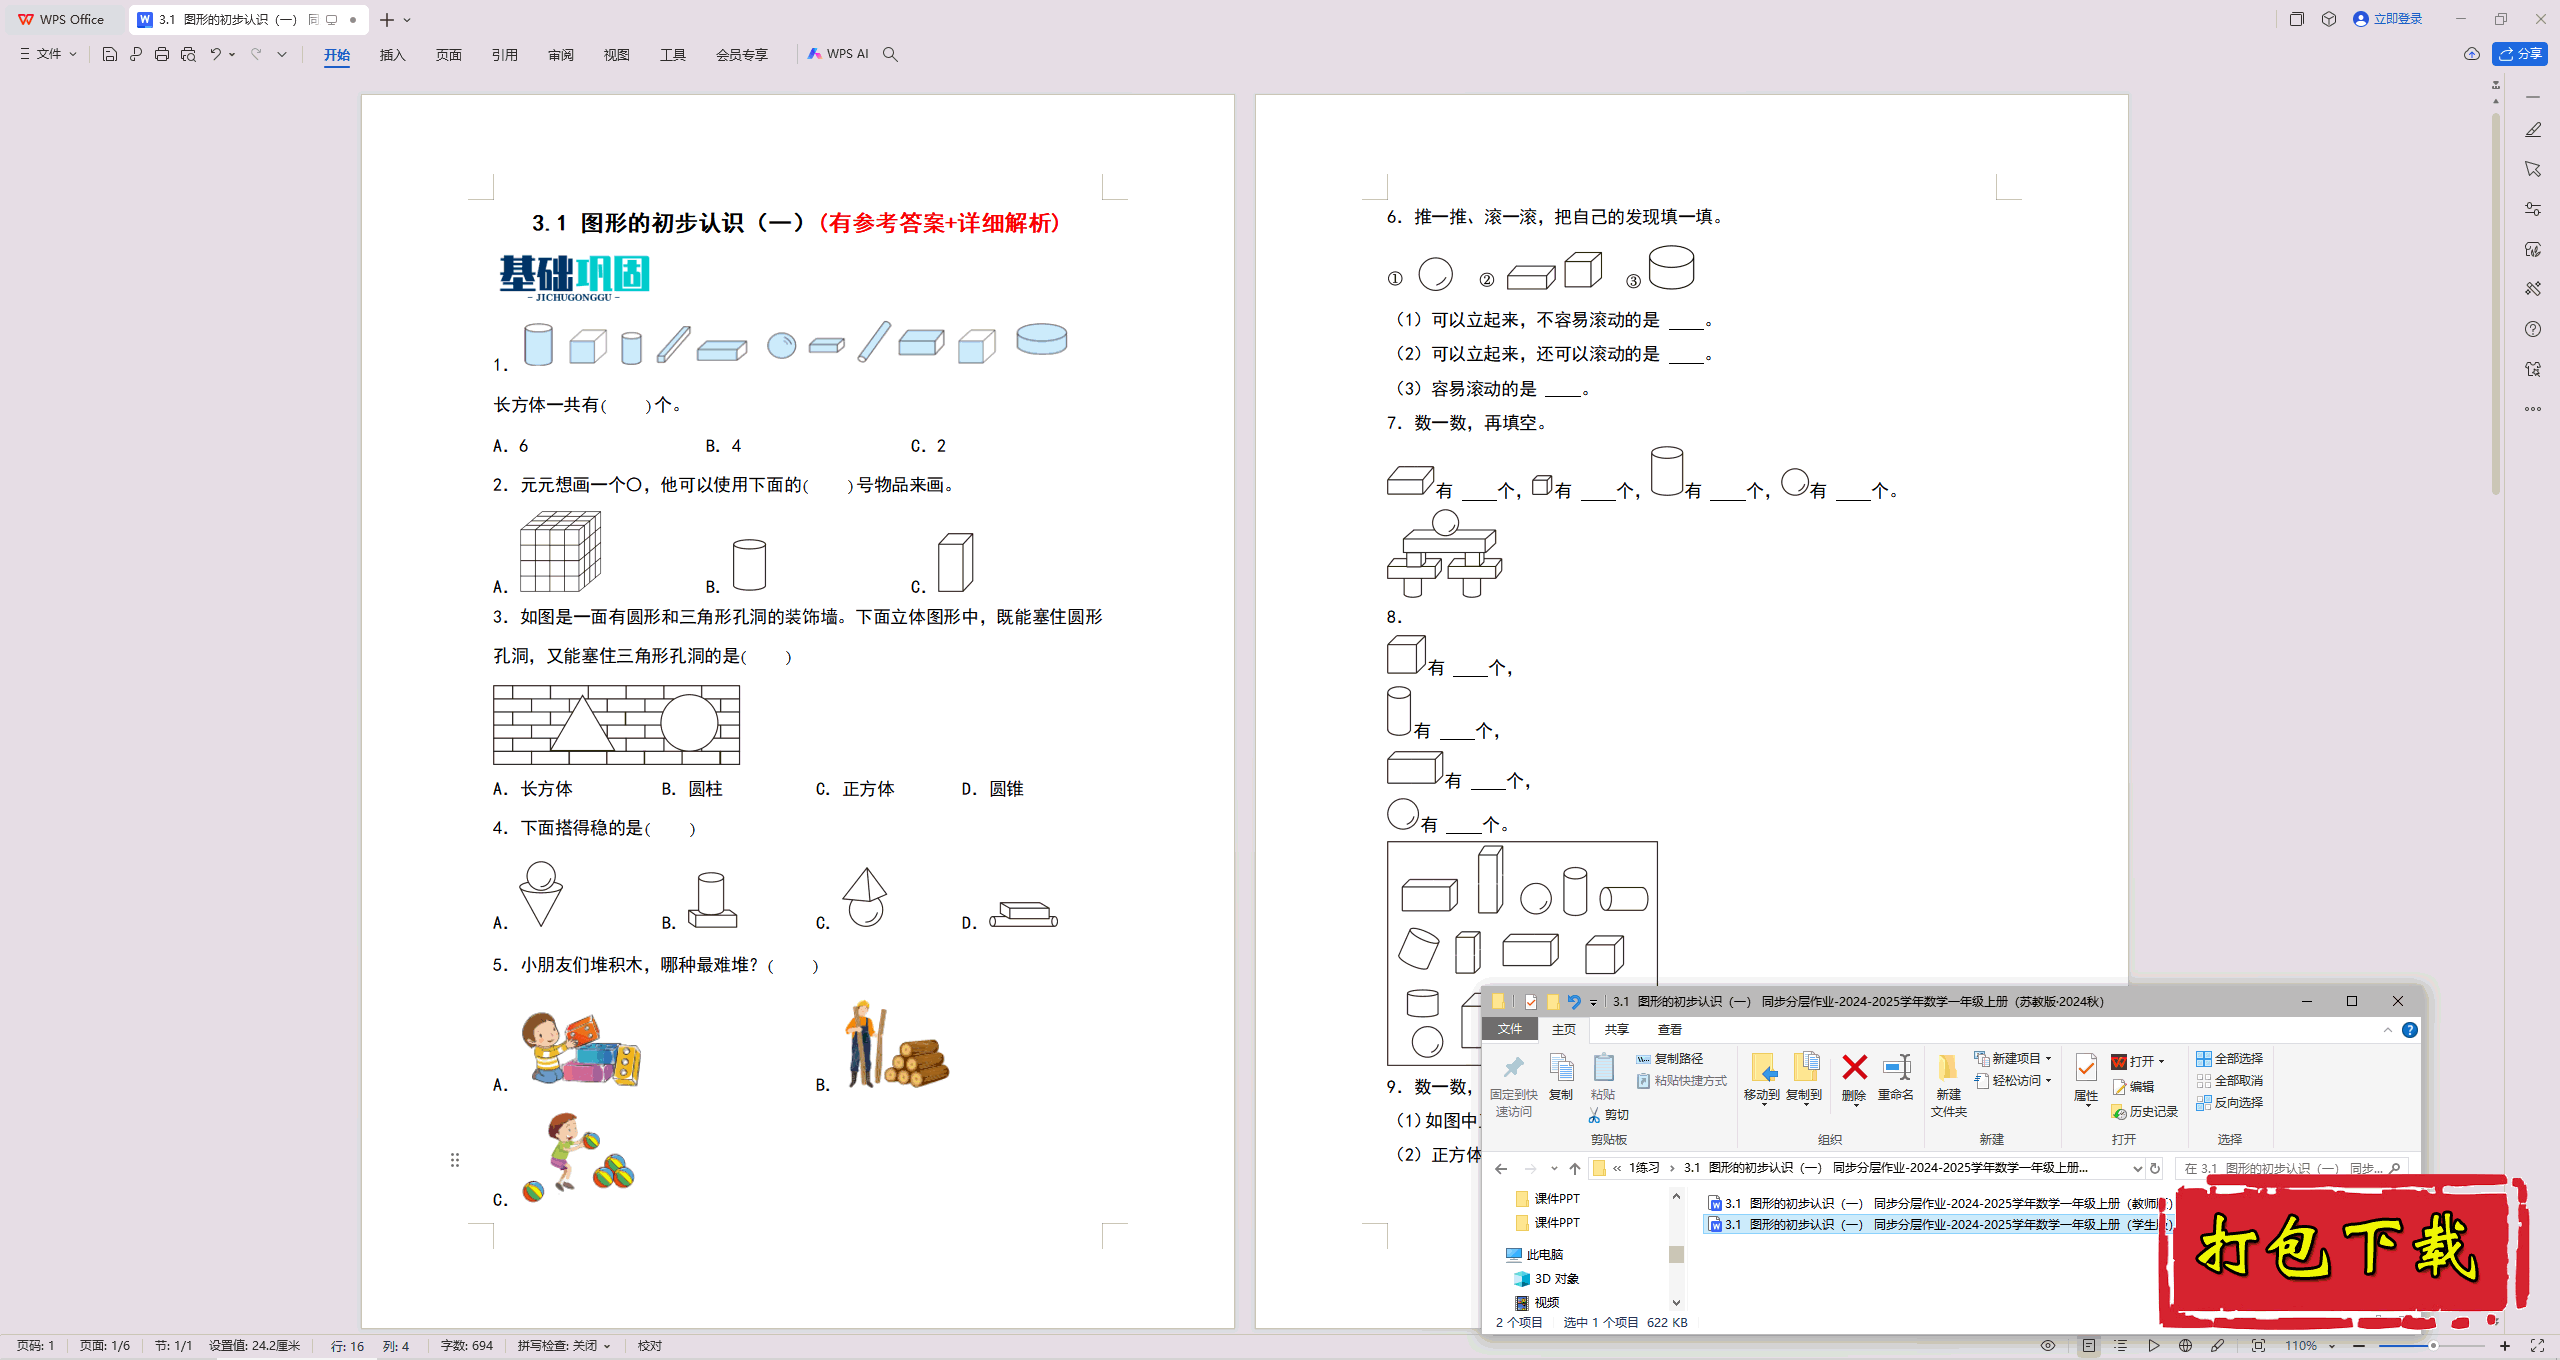Viewport: 2560px width, 1360px height.
Task: Switch to the 页面 ribbon tab
Action: (x=449, y=55)
